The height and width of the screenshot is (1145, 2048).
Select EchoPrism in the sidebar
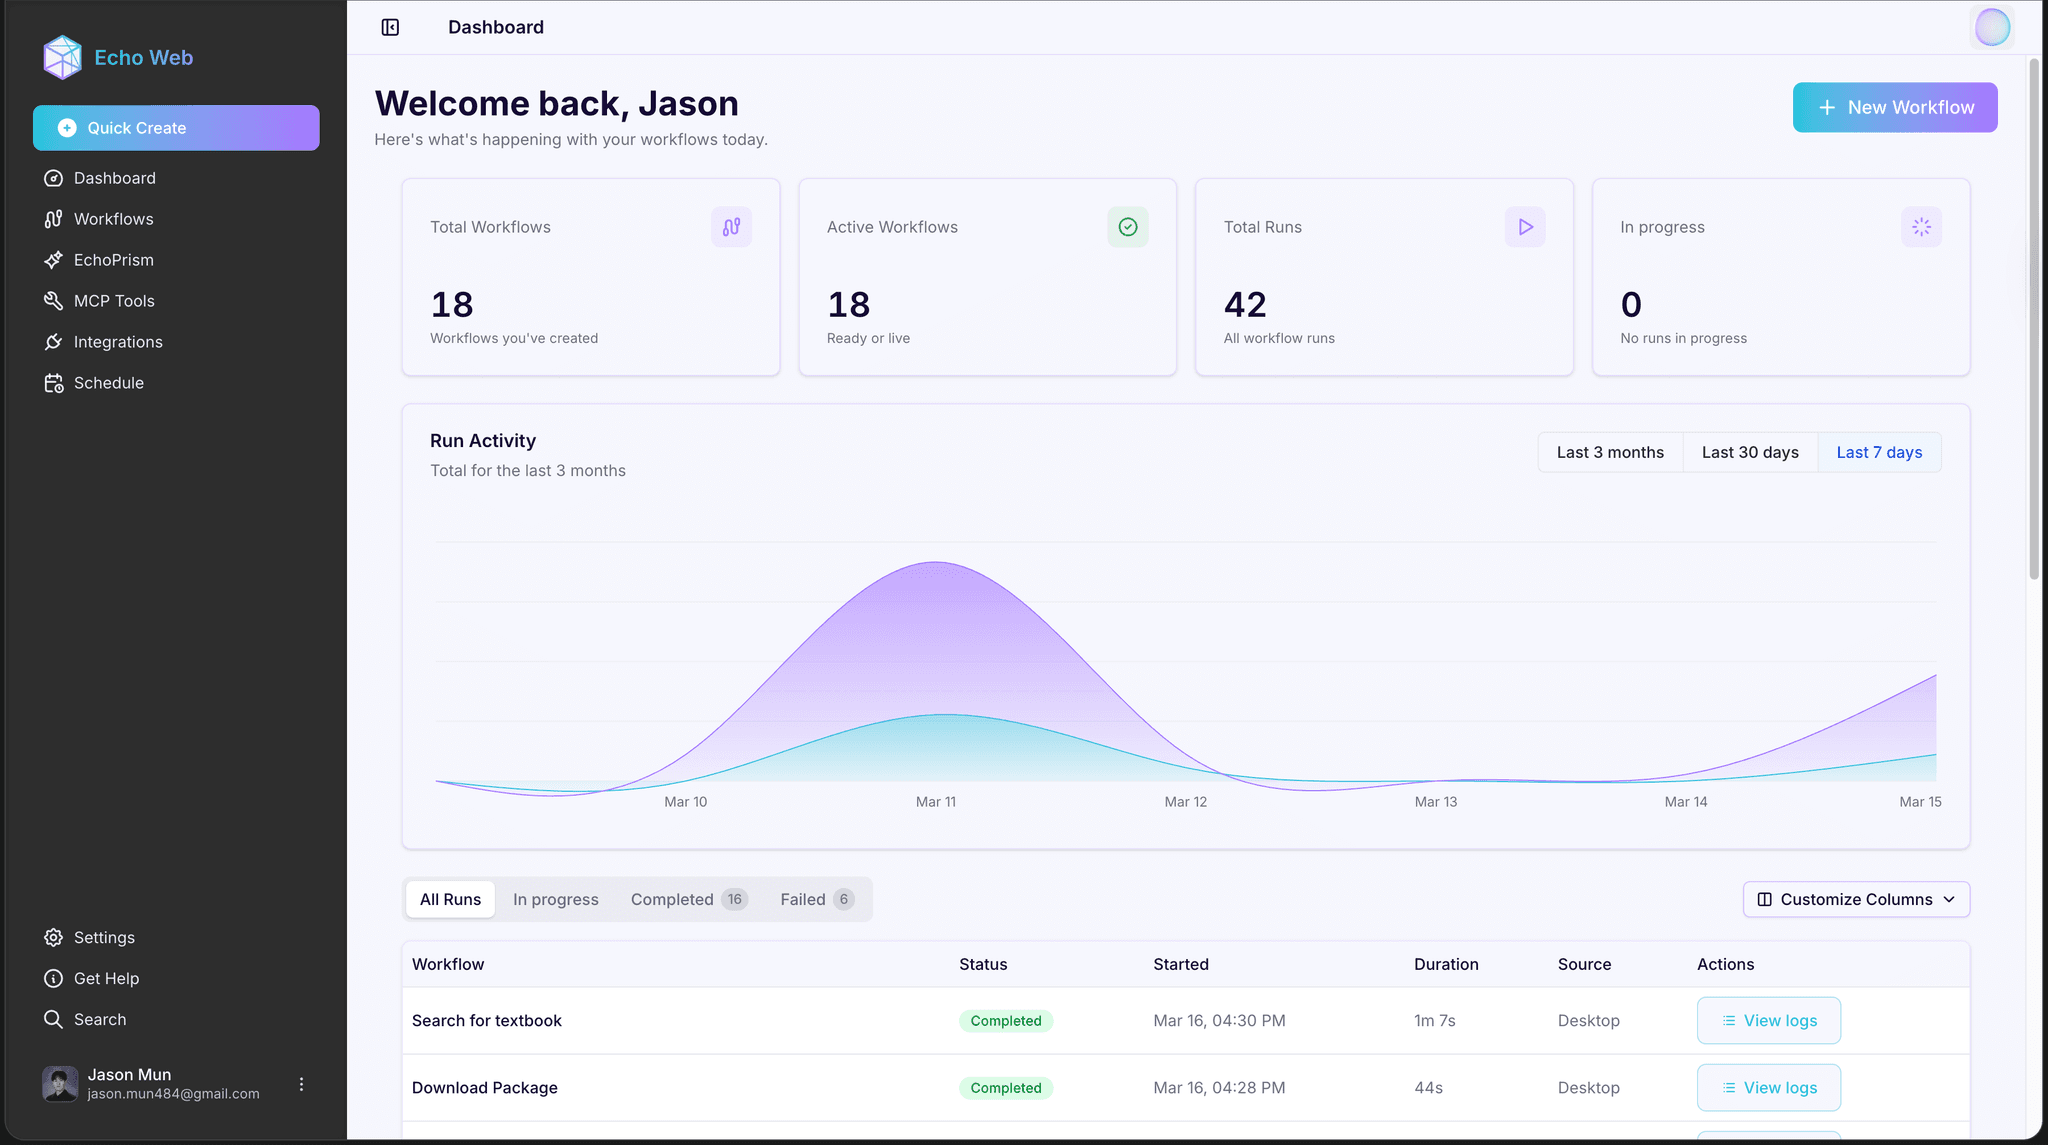(x=114, y=259)
